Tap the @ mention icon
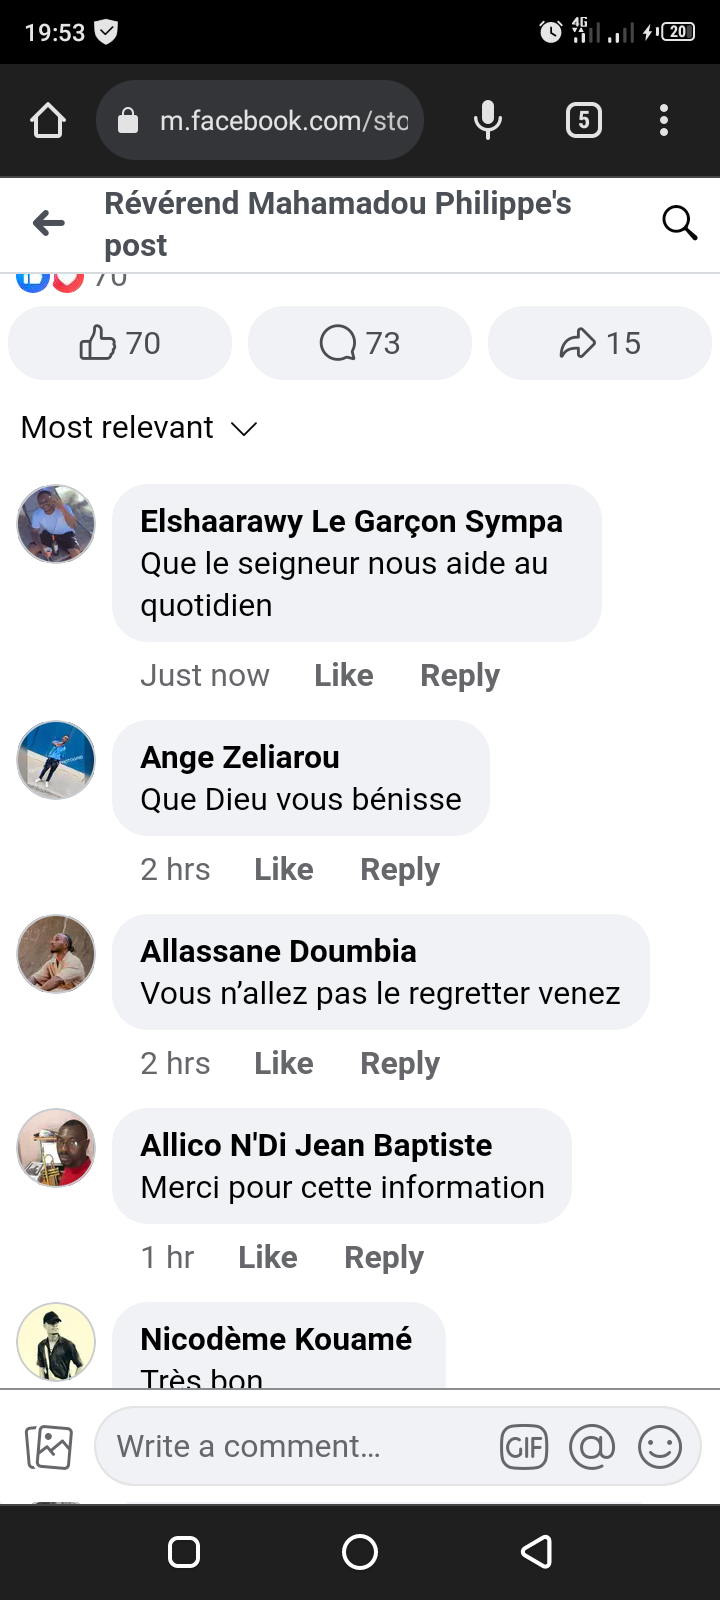Viewport: 720px width, 1600px height. [x=592, y=1447]
